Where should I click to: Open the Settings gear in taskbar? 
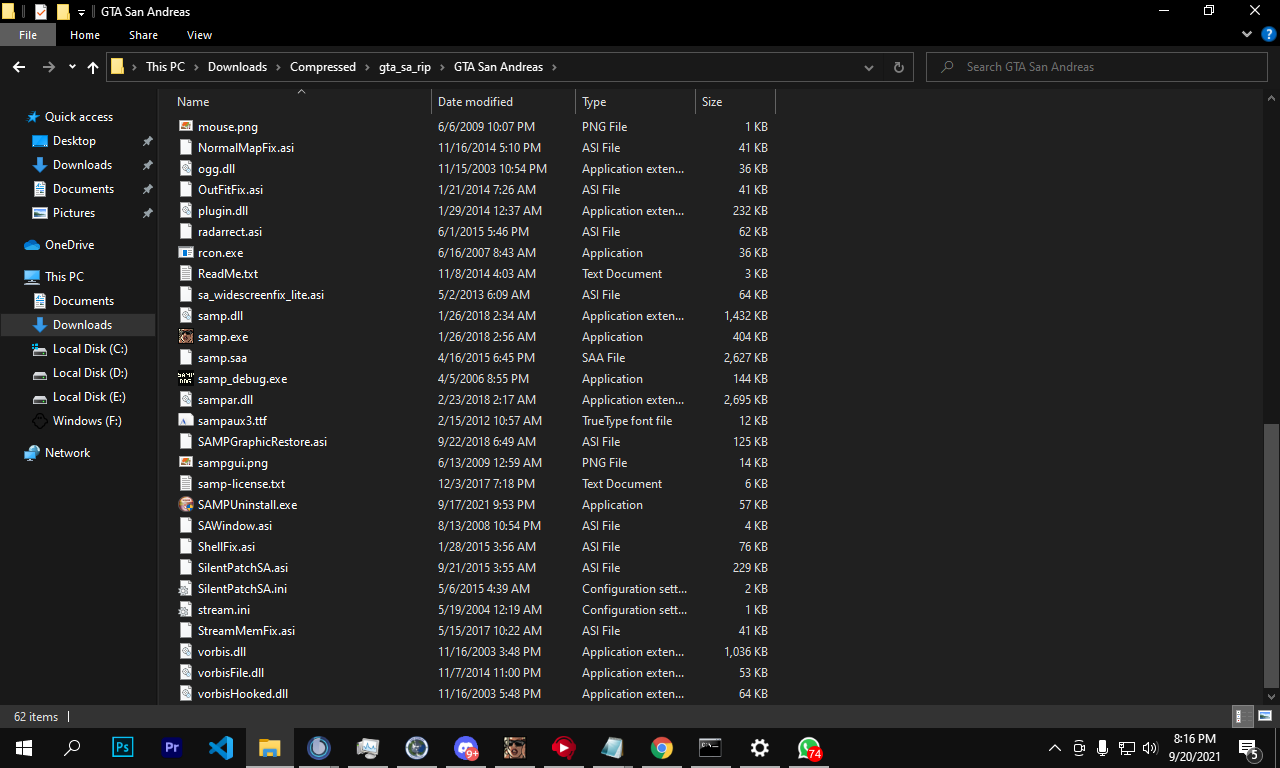[759, 747]
